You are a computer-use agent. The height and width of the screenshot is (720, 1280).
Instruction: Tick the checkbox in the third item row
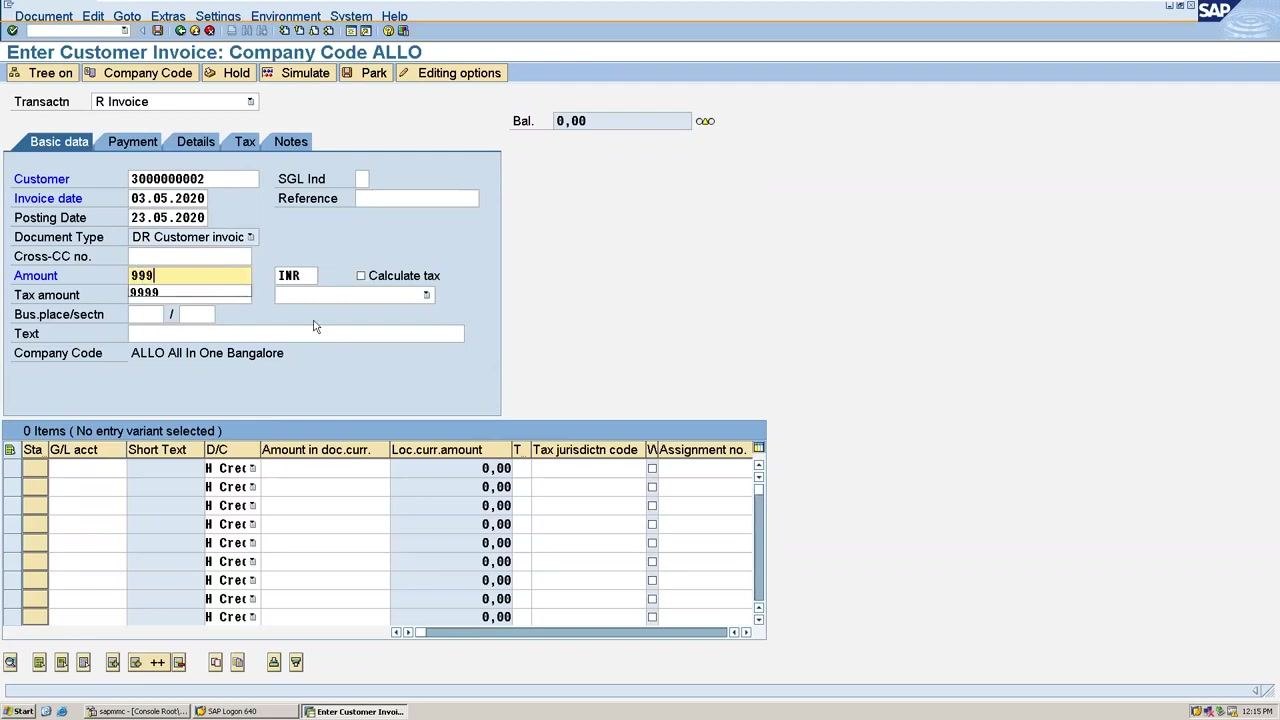tap(652, 506)
